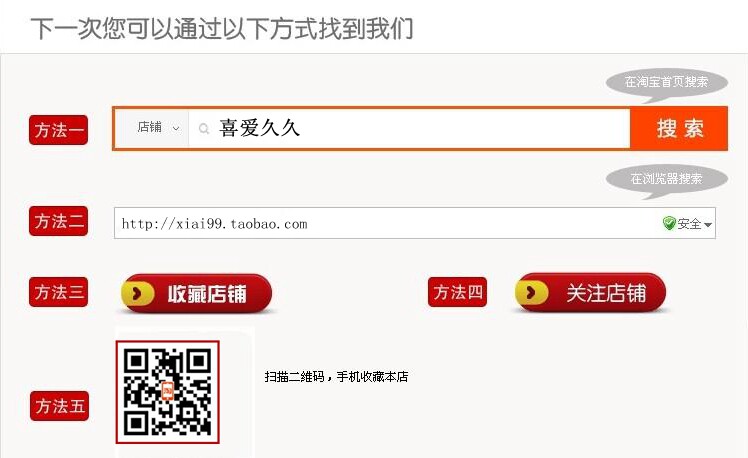
Task: Click the 方法三 red label
Action: click(x=58, y=291)
